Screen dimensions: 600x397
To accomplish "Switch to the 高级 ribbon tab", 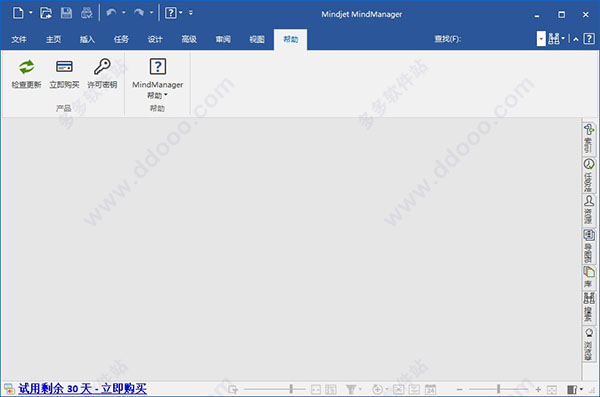I will click(189, 39).
